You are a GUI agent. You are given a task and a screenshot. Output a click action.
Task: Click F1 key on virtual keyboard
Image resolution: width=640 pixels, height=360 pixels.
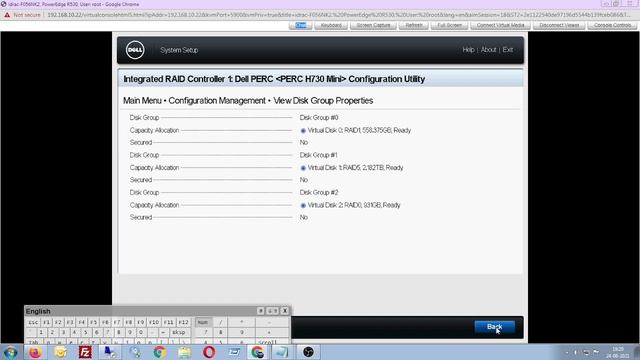pyautogui.click(x=47, y=322)
